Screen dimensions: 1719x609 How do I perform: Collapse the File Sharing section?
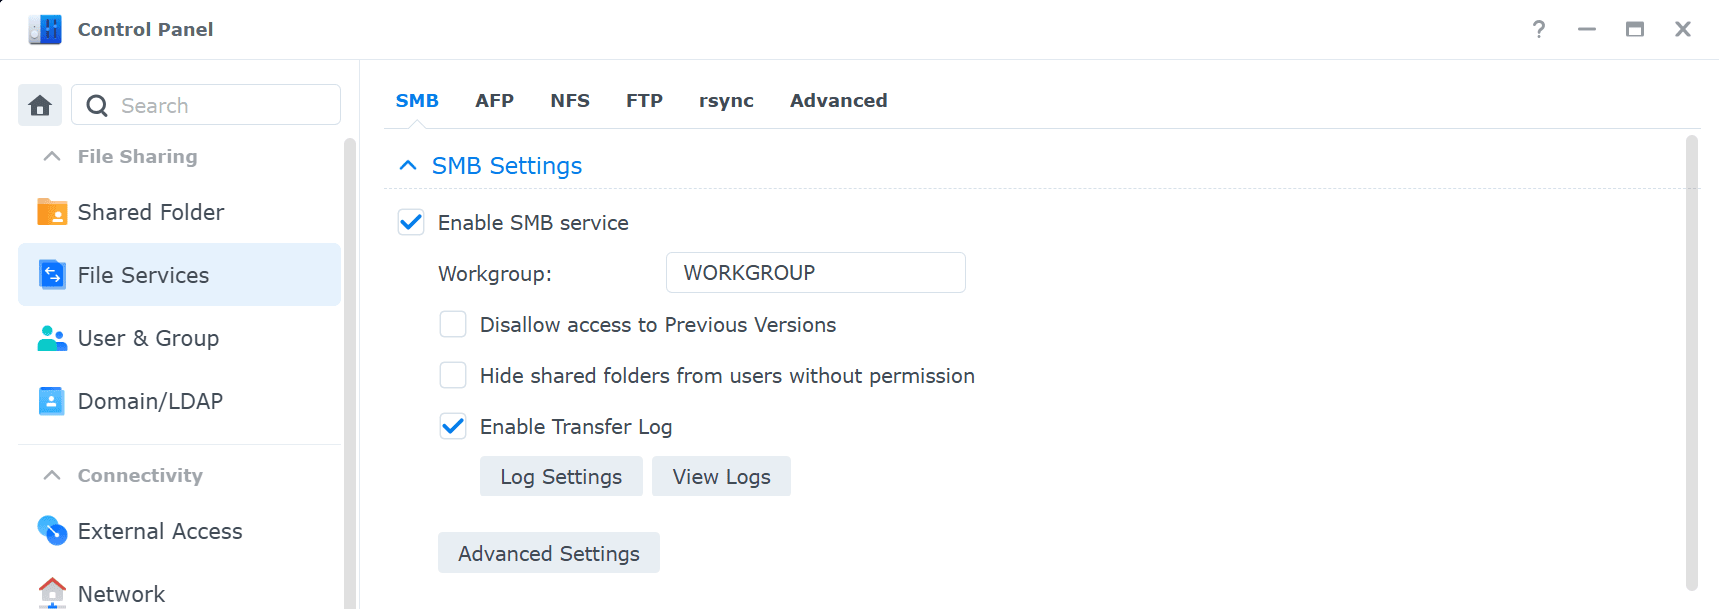pyautogui.click(x=52, y=156)
